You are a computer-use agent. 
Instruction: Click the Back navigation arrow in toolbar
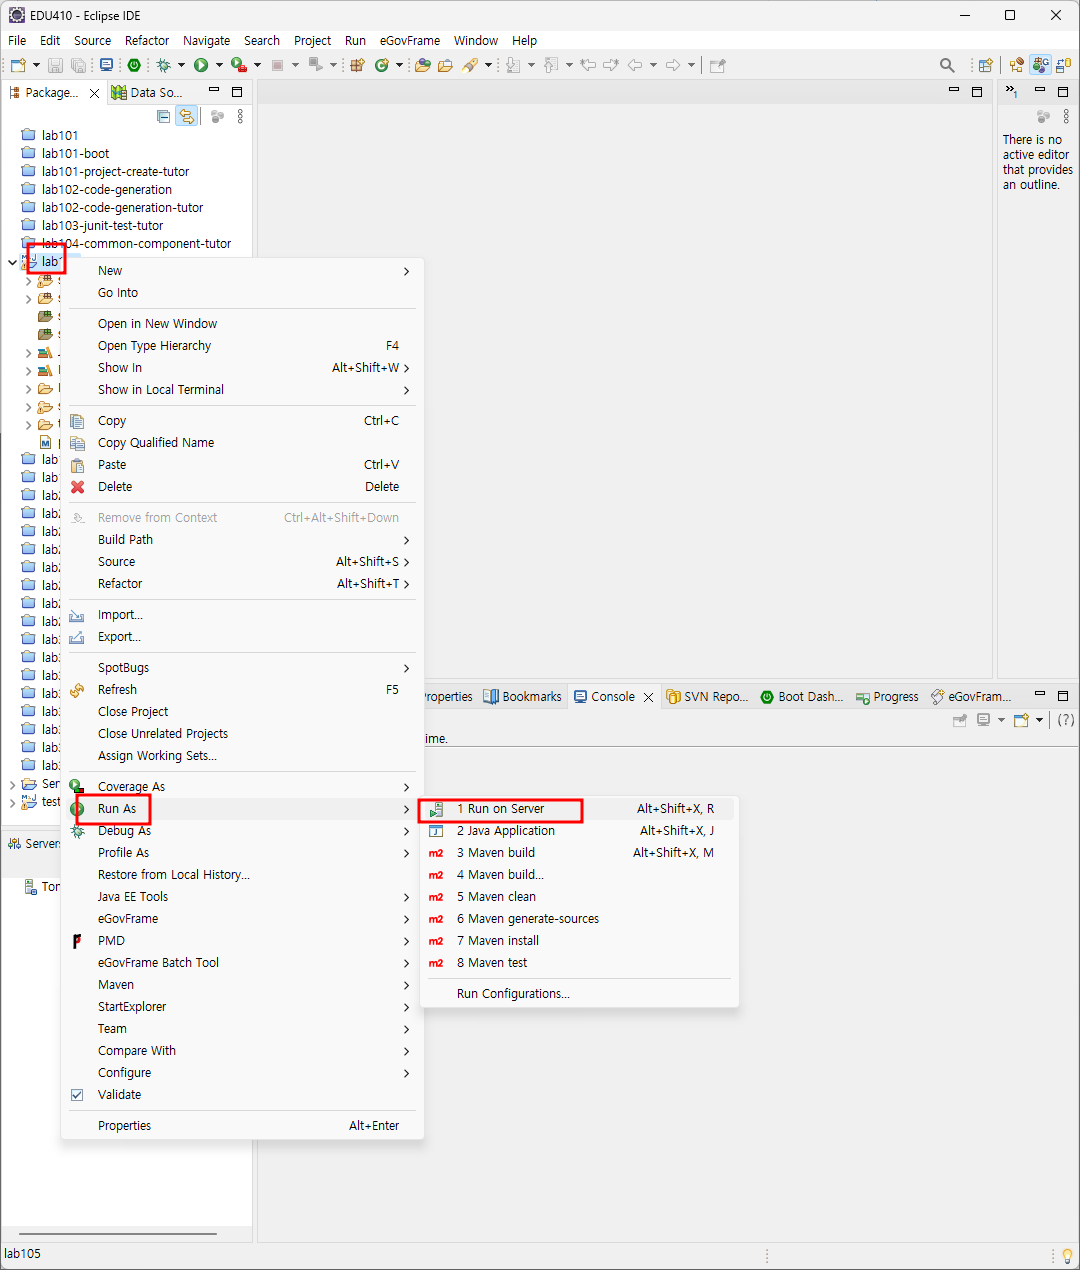[x=635, y=65]
